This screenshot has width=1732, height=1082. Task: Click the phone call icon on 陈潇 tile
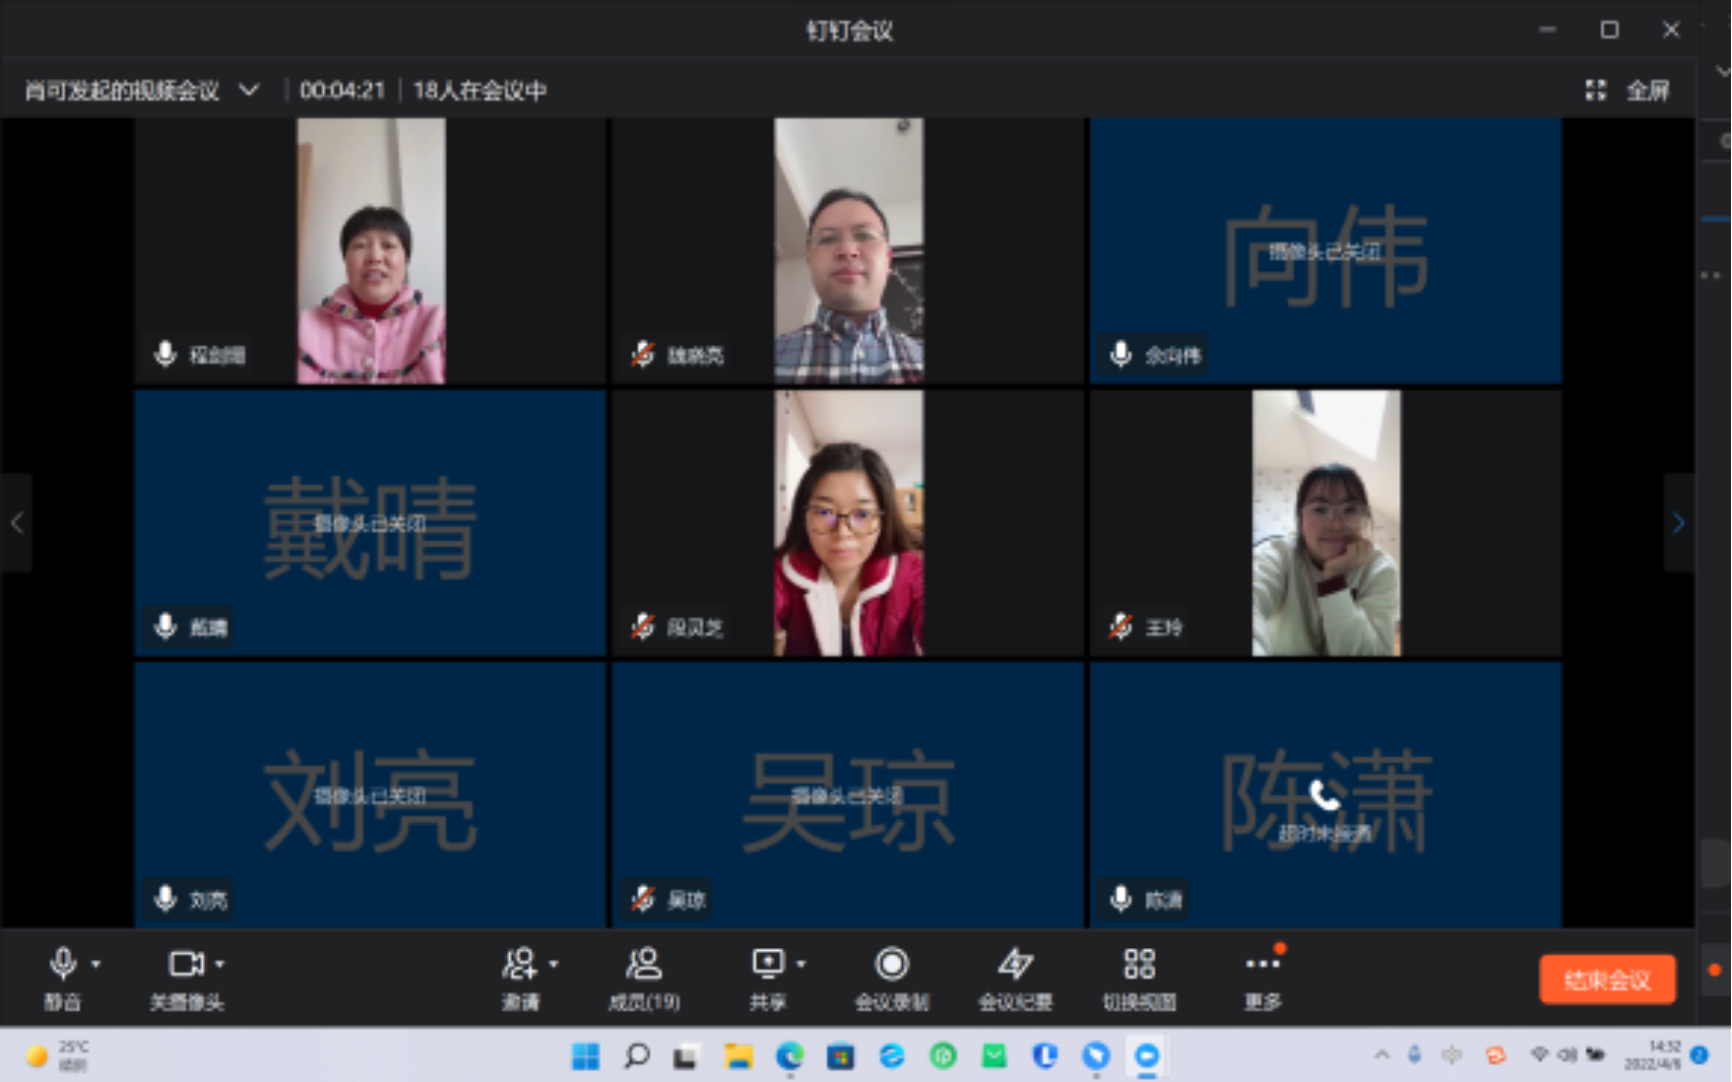[x=1325, y=796]
